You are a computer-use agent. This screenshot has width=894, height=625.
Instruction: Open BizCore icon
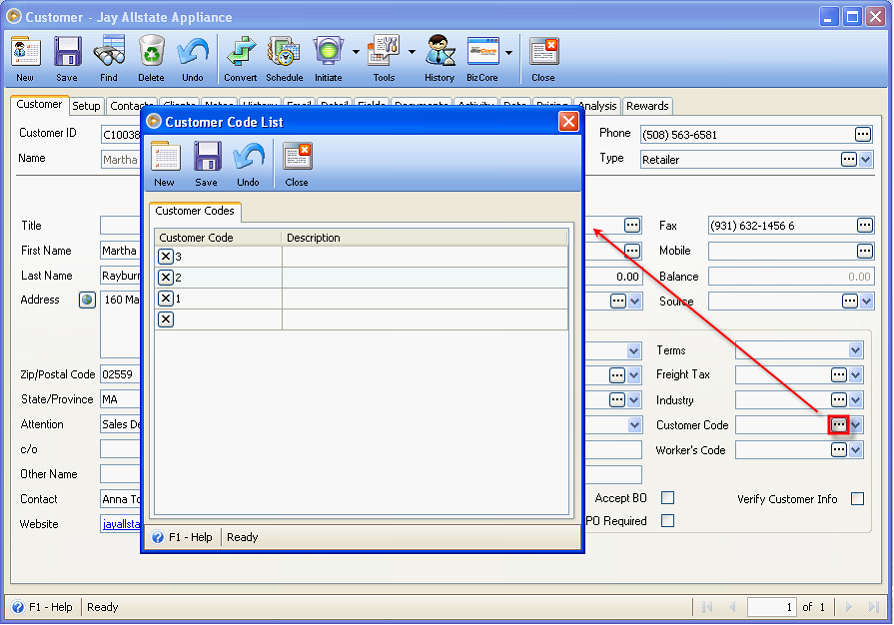[482, 59]
